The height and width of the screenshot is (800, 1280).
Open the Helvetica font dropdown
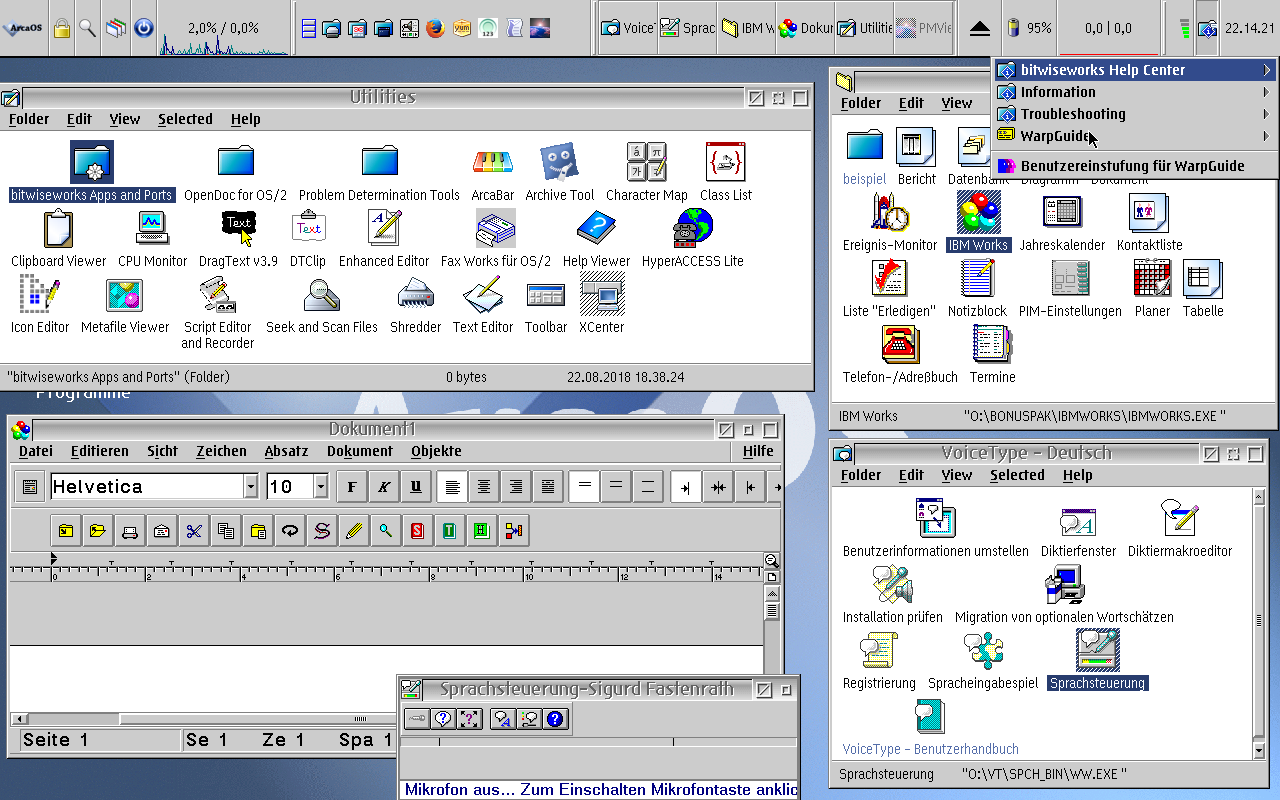click(251, 487)
